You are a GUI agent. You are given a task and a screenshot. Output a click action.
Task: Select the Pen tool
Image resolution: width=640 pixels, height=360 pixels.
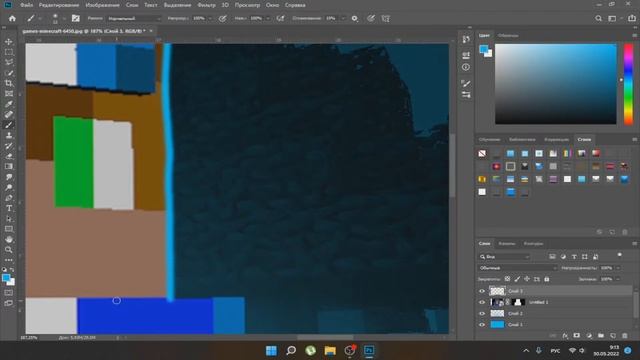9,198
